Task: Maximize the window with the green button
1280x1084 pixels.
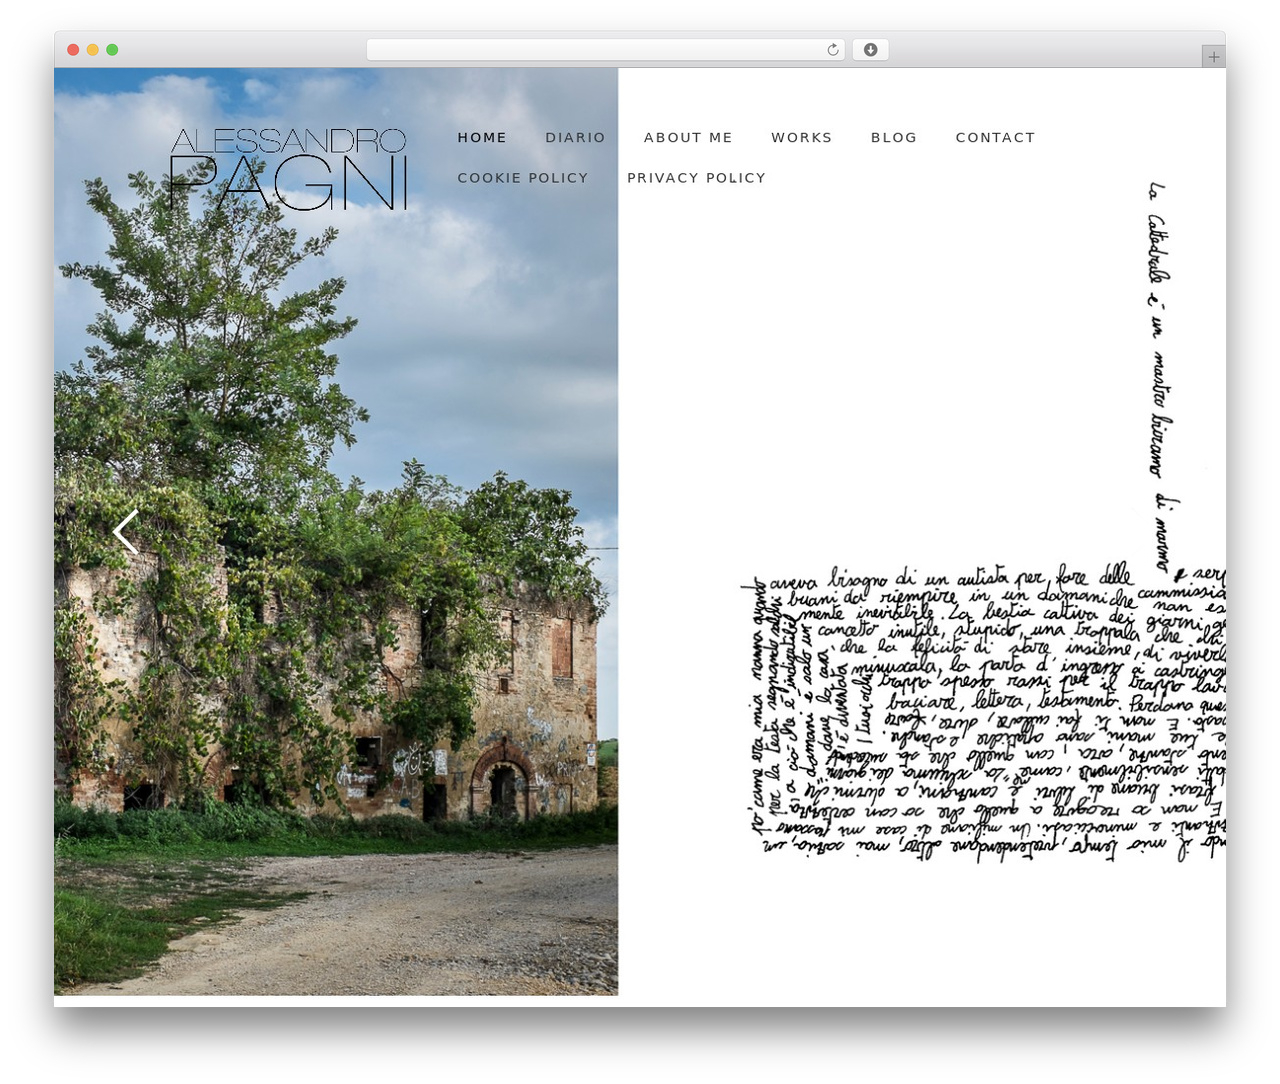Action: 112,50
